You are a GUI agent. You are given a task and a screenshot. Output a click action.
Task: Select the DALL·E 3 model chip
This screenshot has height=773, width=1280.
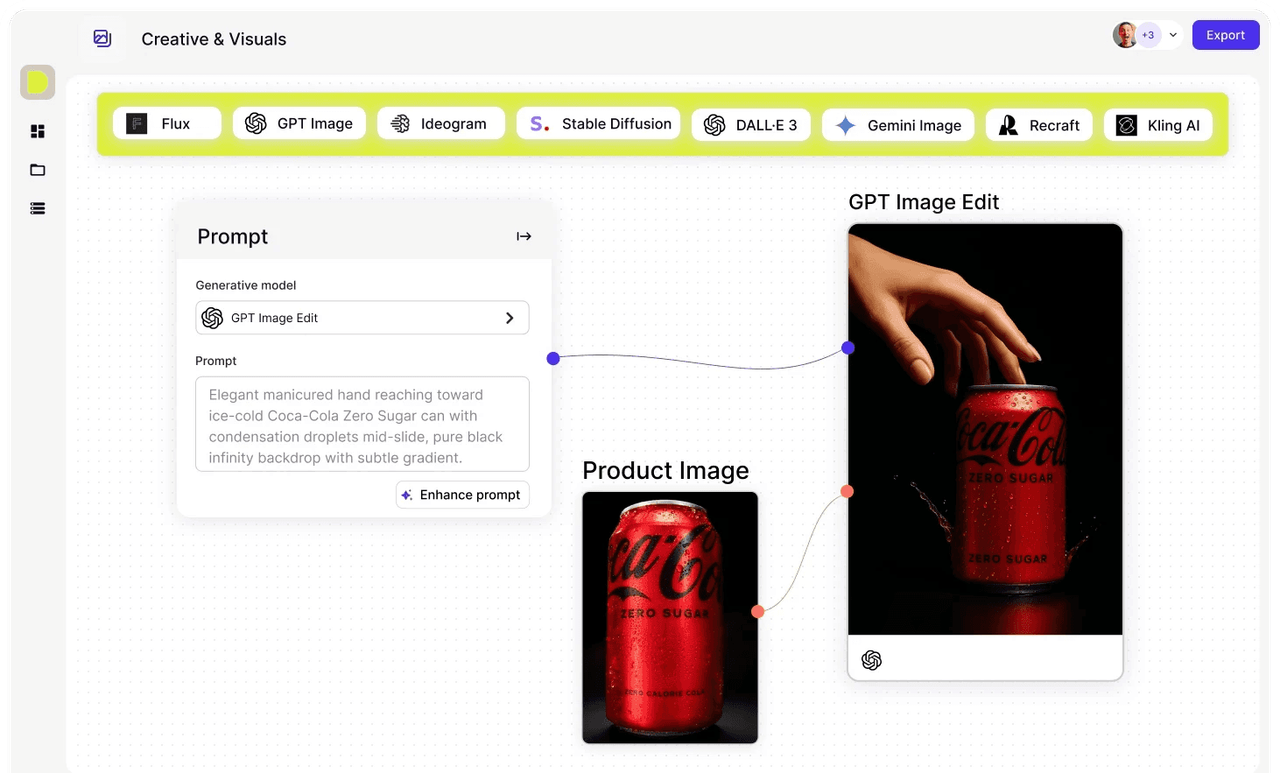[751, 125]
